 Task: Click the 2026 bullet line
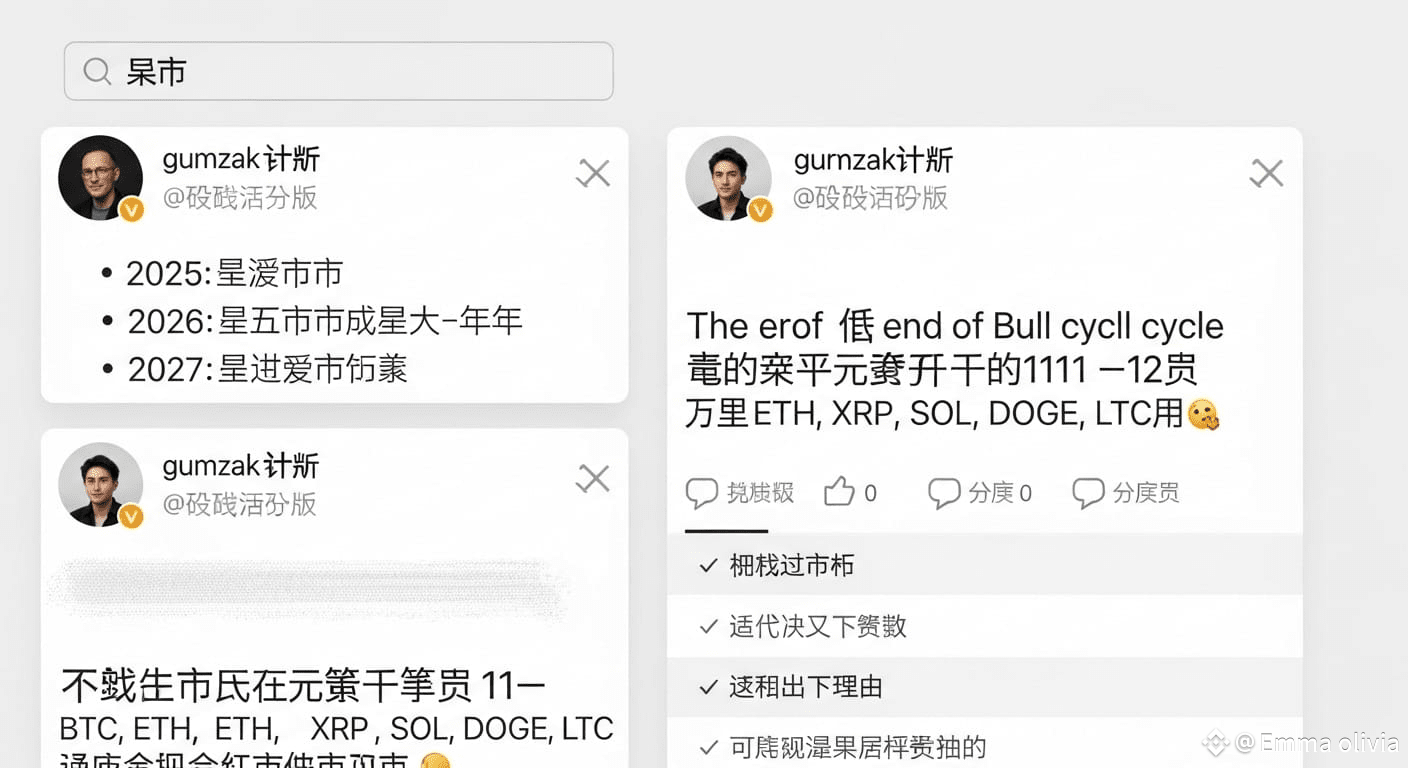pos(313,321)
